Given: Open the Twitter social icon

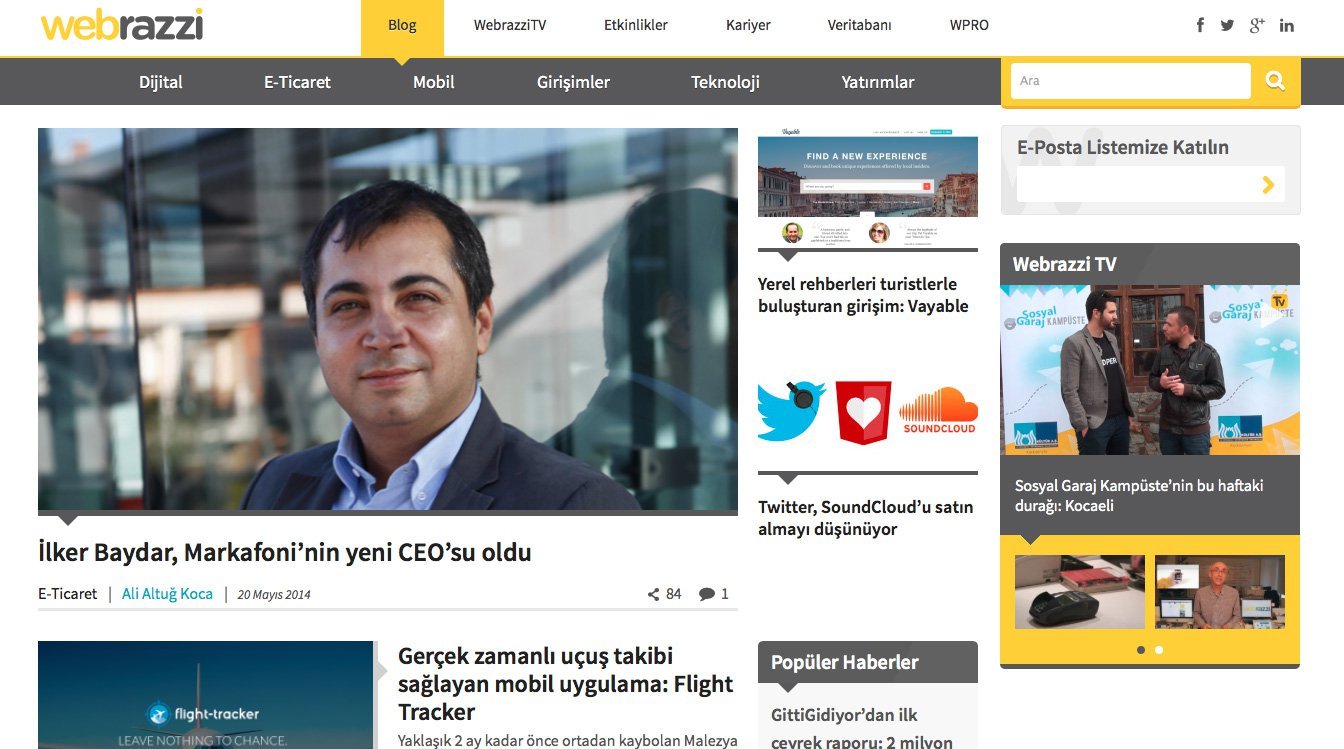Looking at the screenshot, I should [1227, 25].
